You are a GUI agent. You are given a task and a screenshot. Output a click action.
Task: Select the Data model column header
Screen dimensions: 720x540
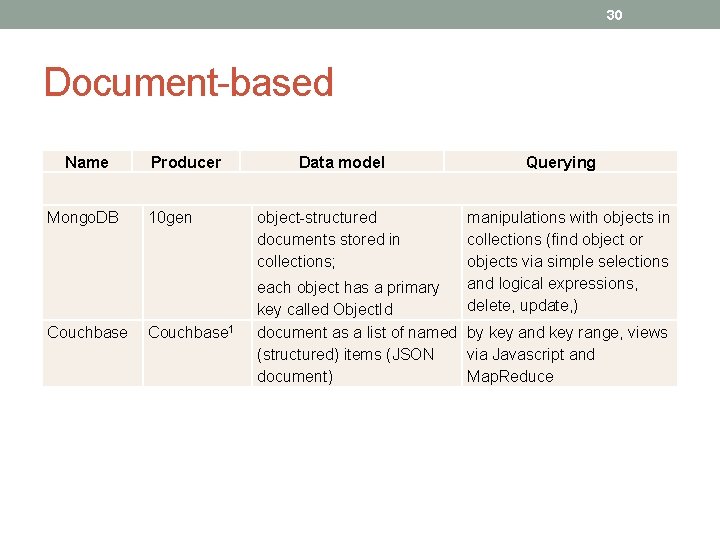pos(342,162)
